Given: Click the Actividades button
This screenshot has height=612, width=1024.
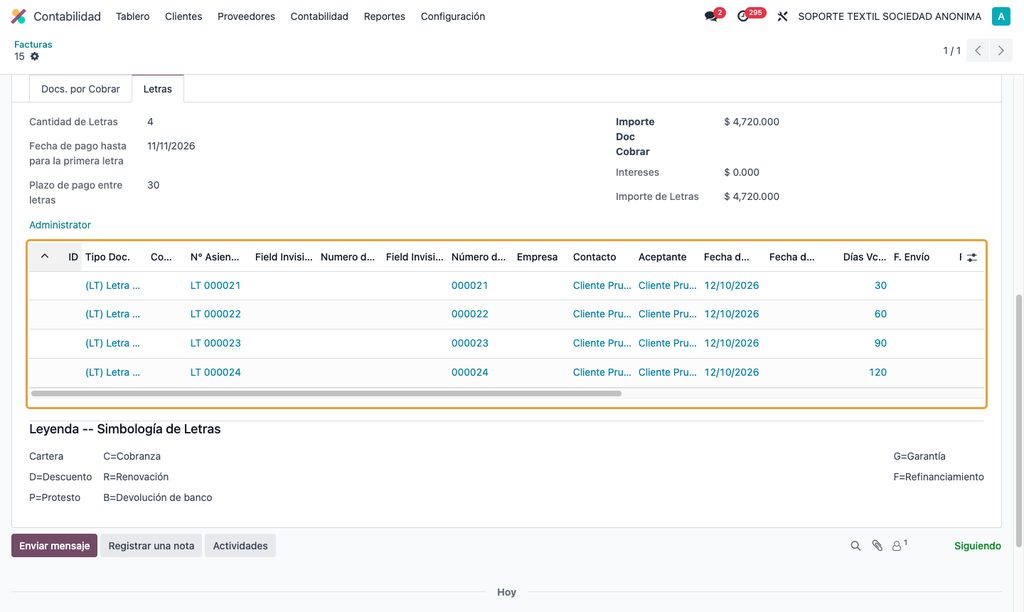Looking at the screenshot, I should coord(240,545).
